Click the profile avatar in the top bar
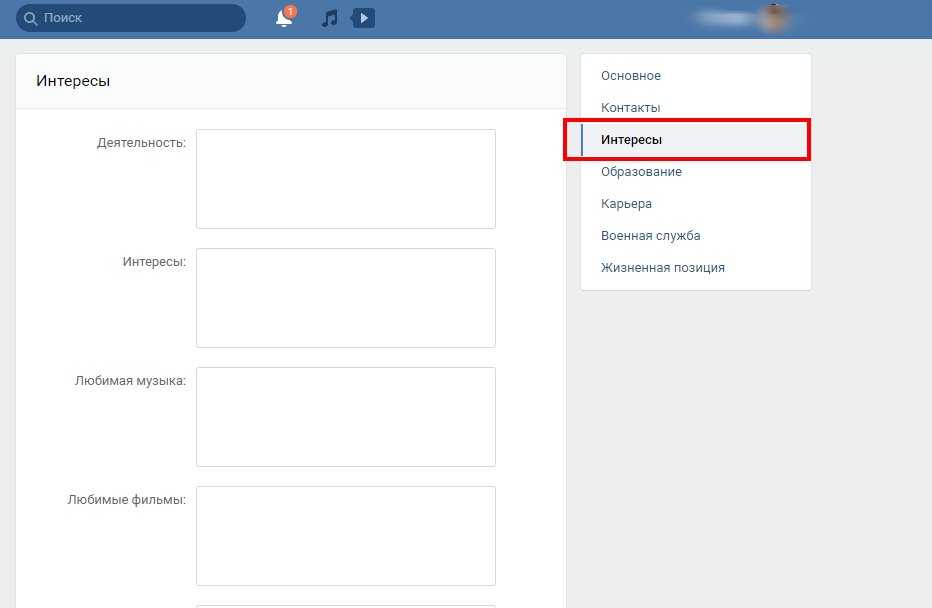 [772, 18]
